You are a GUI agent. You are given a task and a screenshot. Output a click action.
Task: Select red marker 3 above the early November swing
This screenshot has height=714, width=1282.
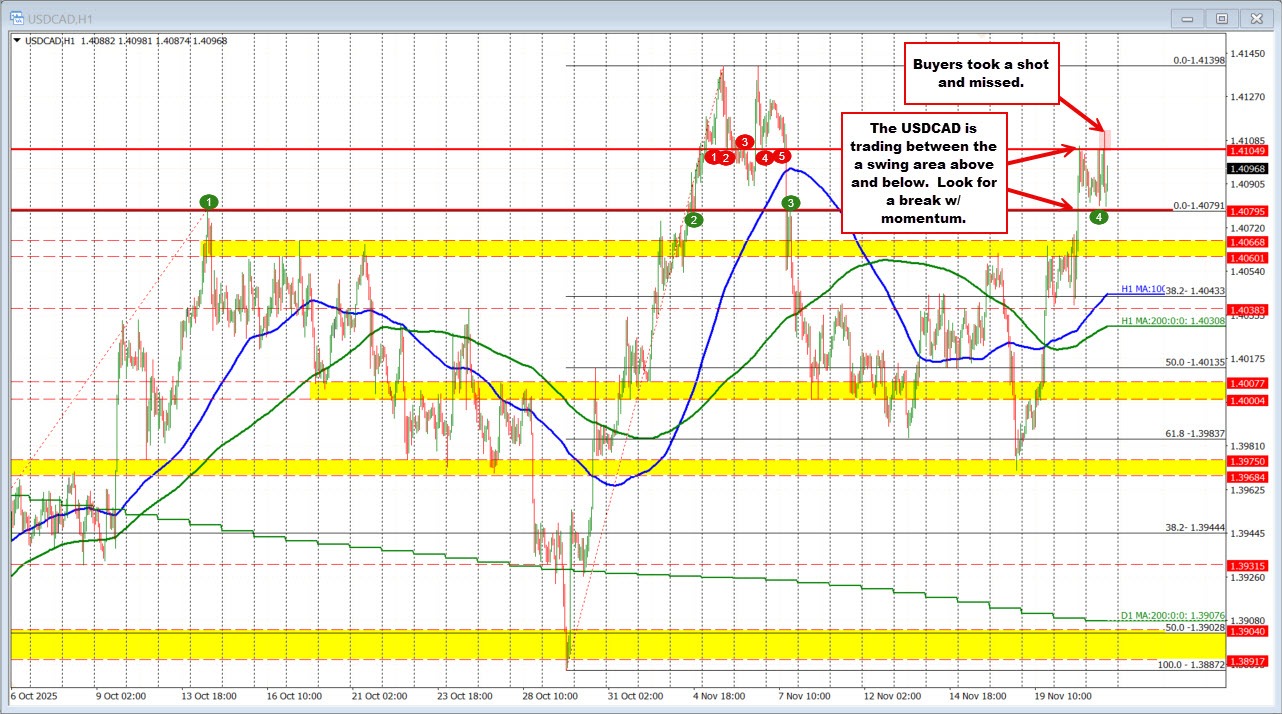pyautogui.click(x=744, y=143)
